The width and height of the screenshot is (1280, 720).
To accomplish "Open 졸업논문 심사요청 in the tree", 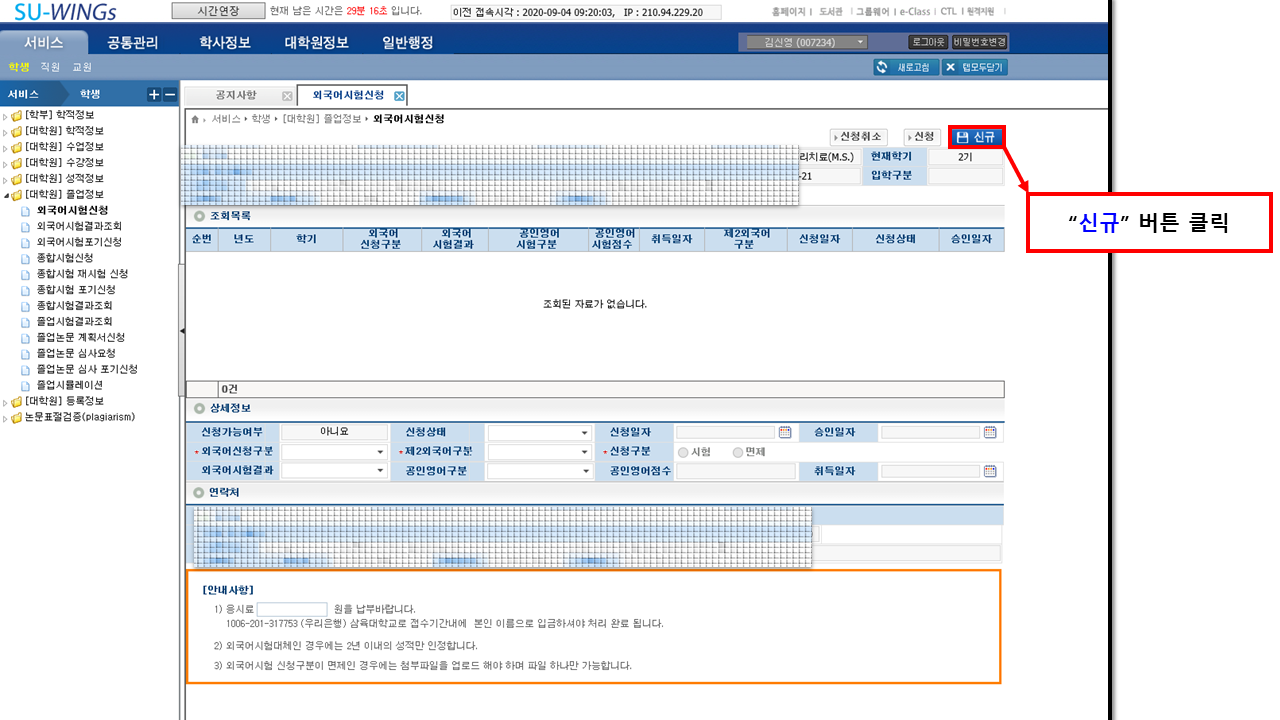I will tap(76, 353).
